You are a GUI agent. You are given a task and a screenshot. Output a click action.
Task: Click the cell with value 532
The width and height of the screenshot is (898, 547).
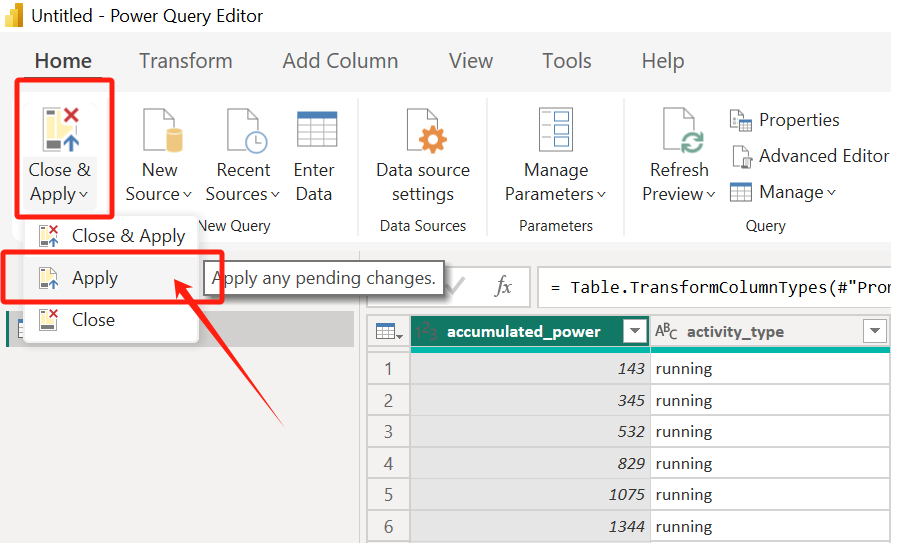click(x=530, y=432)
